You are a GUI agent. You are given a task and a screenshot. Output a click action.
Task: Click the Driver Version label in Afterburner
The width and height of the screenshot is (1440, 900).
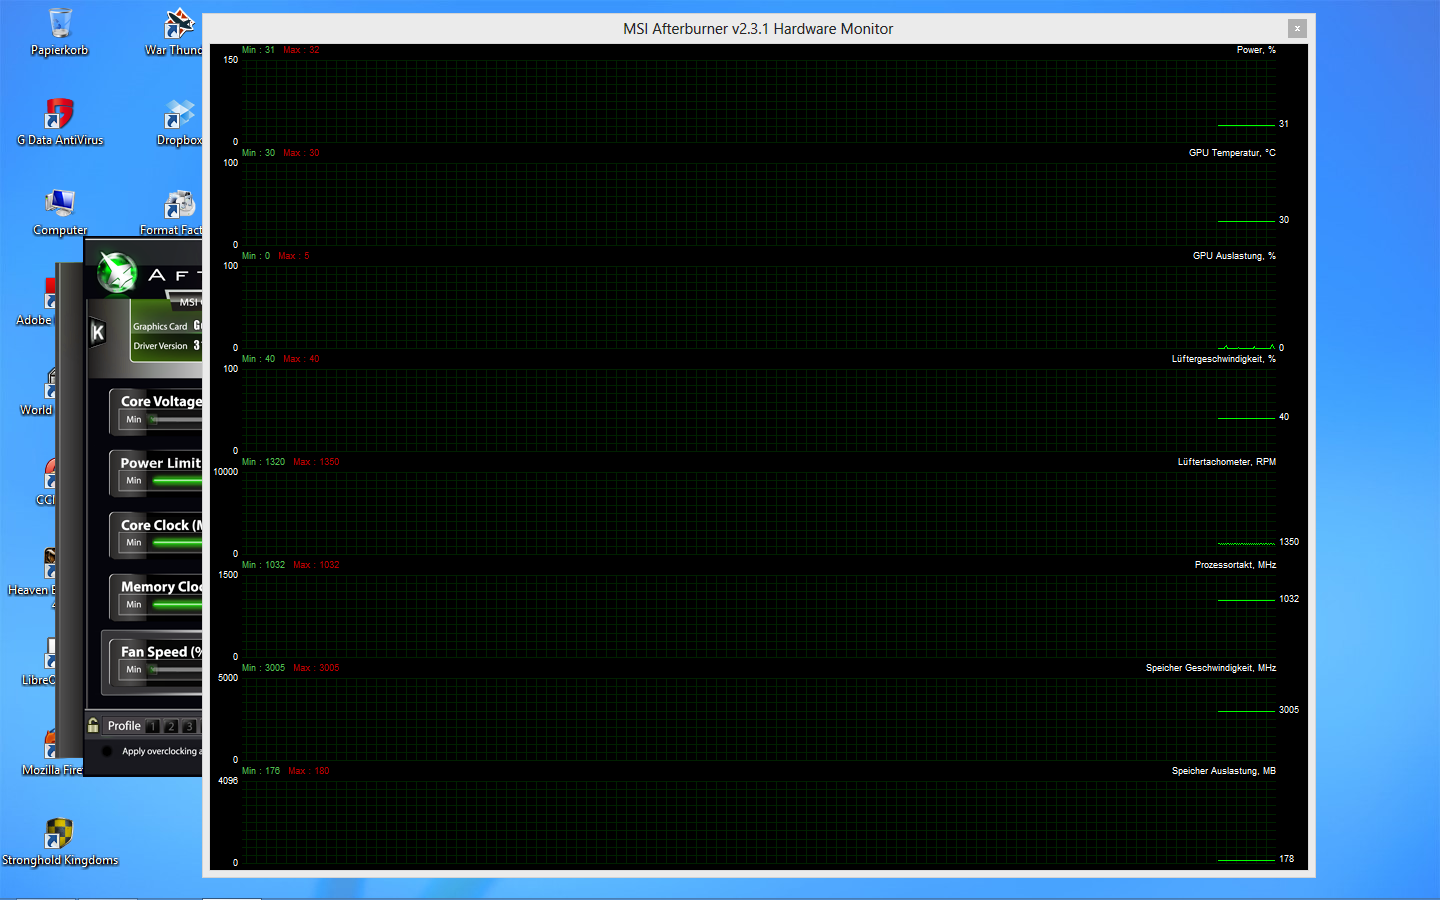point(160,346)
